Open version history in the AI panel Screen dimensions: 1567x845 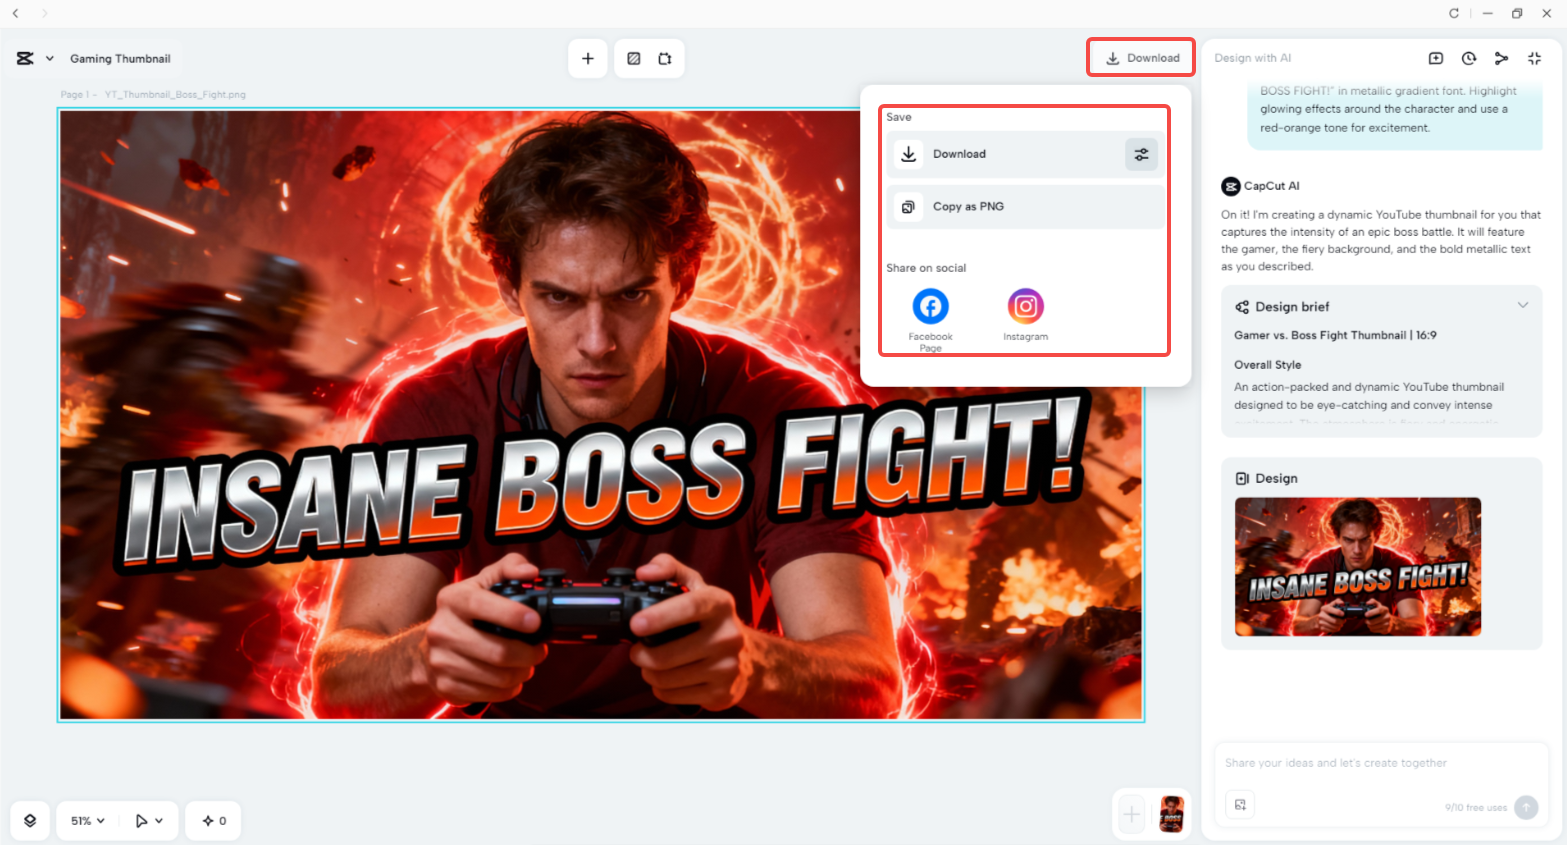pyautogui.click(x=1468, y=58)
